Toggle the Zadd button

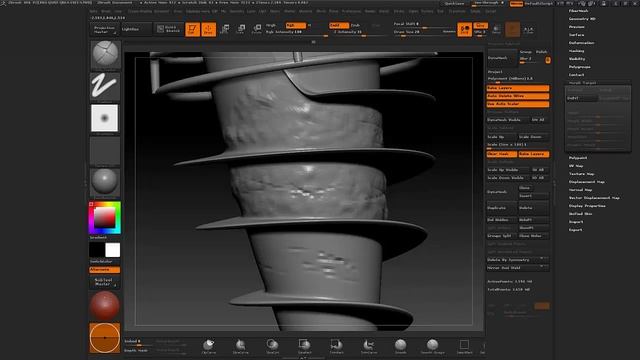coord(339,25)
